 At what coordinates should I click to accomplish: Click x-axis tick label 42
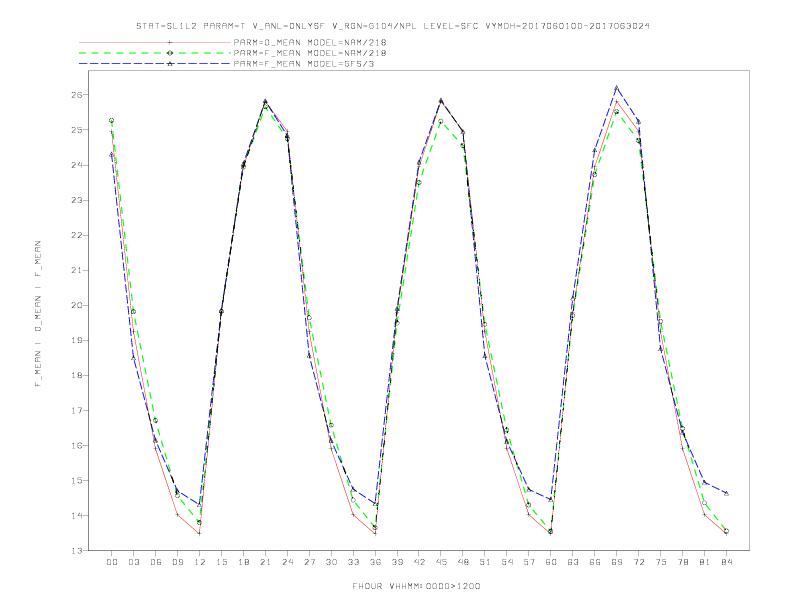(419, 562)
